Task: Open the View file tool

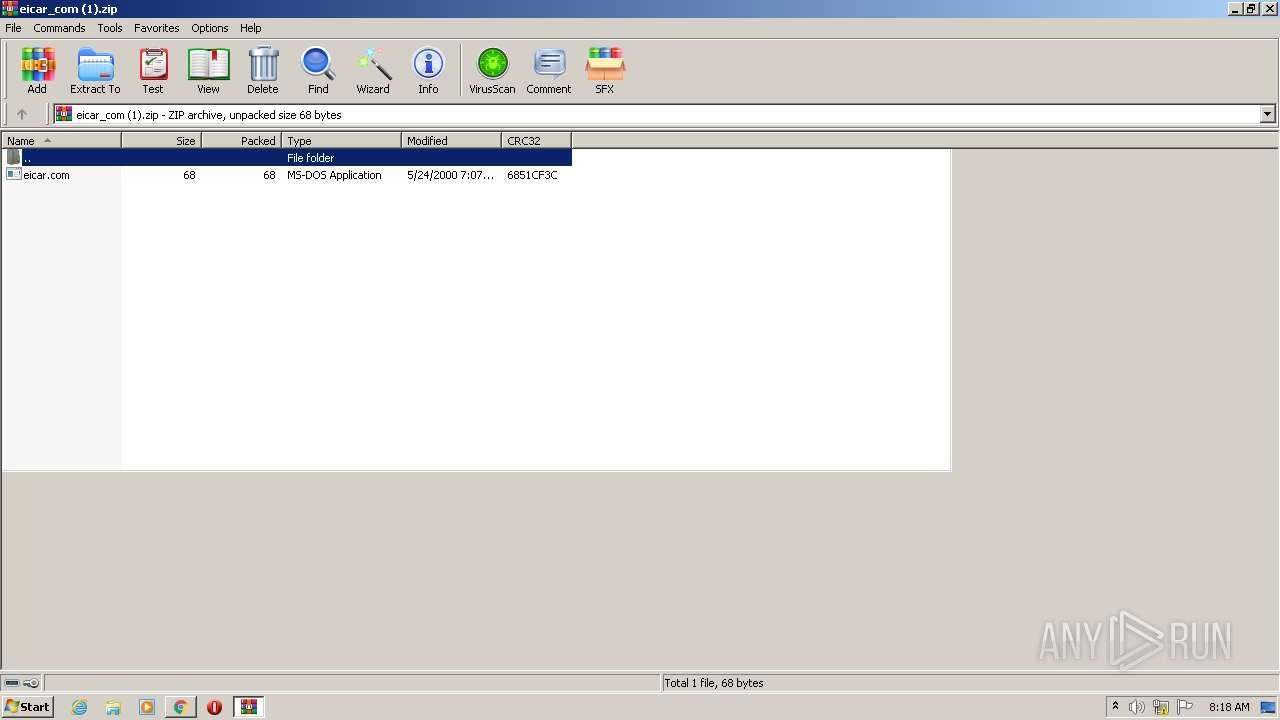Action: click(208, 71)
